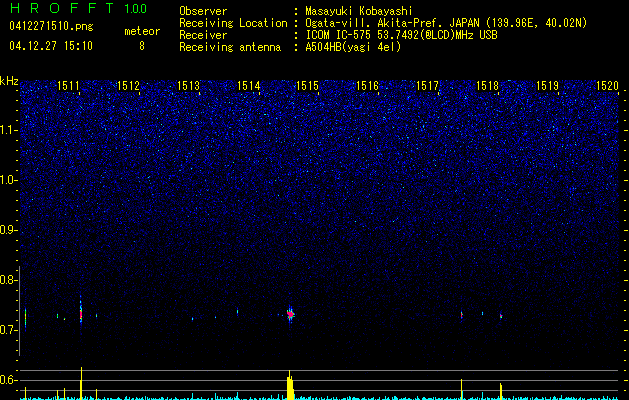Click the 0.6 kHz axis label
This screenshot has height=400, width=629.
9,380
